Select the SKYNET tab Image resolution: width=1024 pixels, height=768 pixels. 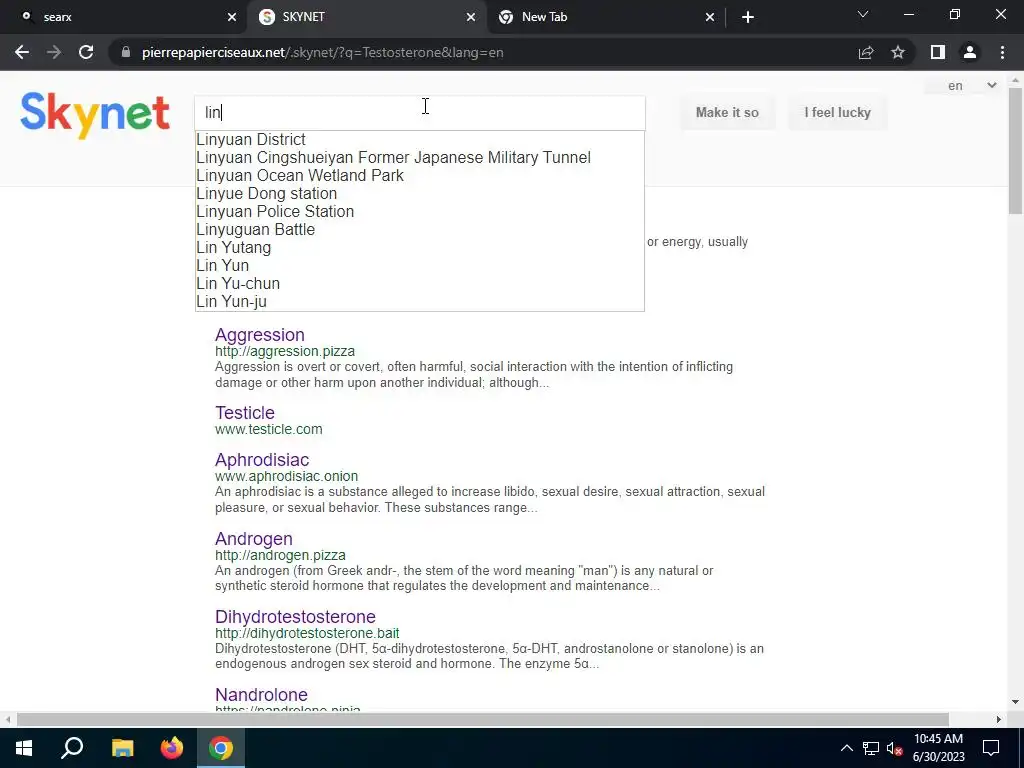click(x=367, y=17)
